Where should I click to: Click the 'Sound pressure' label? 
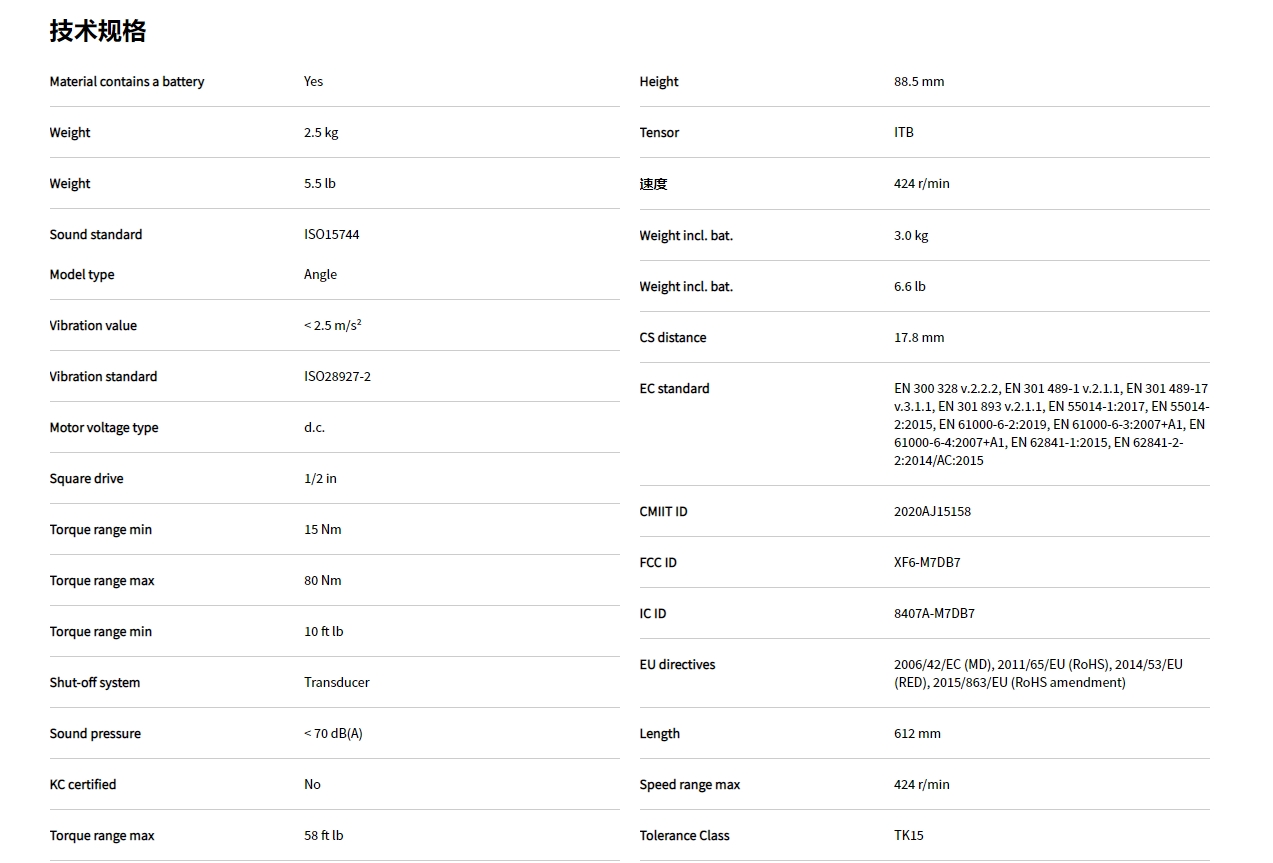95,734
